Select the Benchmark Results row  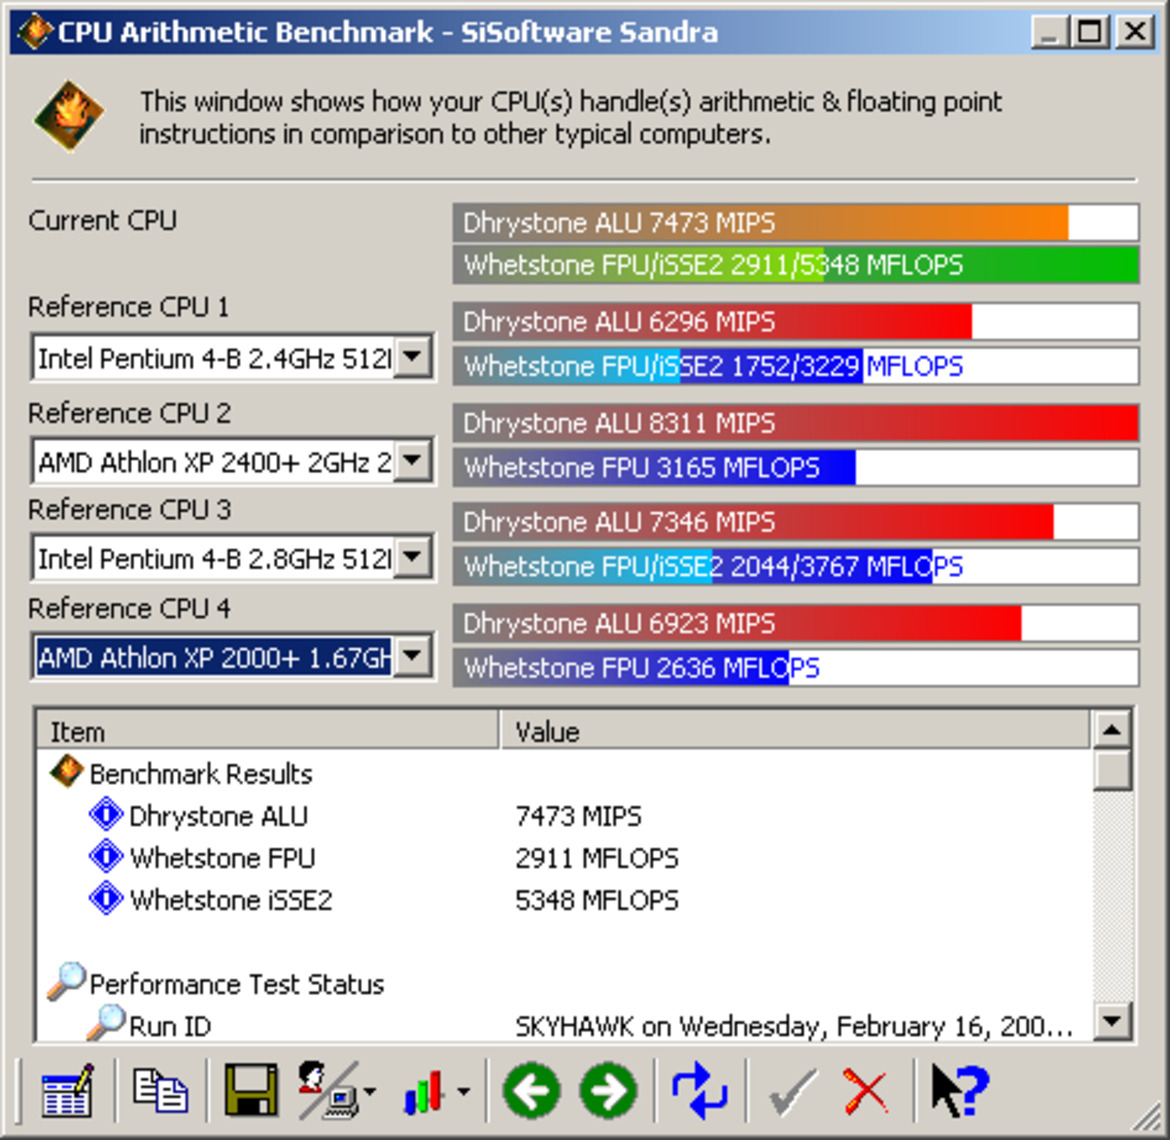(x=565, y=773)
